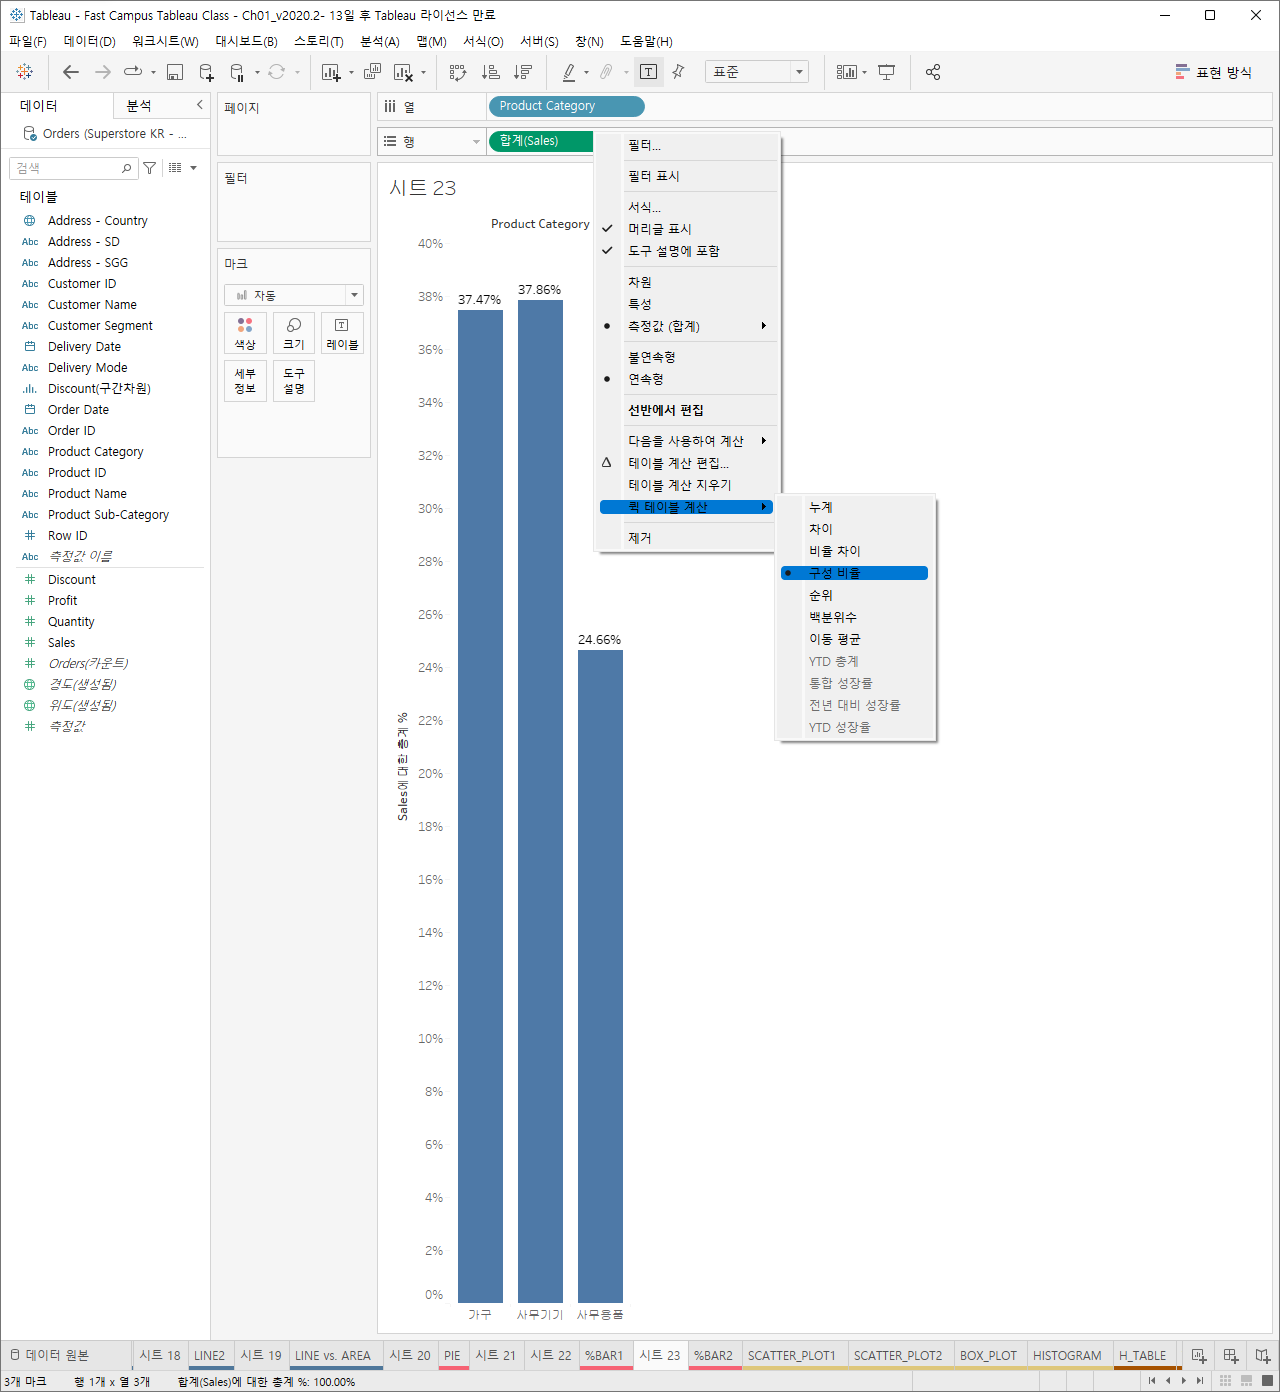Image resolution: width=1280 pixels, height=1392 pixels.
Task: Open the data pane view options dropdown
Action: click(x=182, y=168)
